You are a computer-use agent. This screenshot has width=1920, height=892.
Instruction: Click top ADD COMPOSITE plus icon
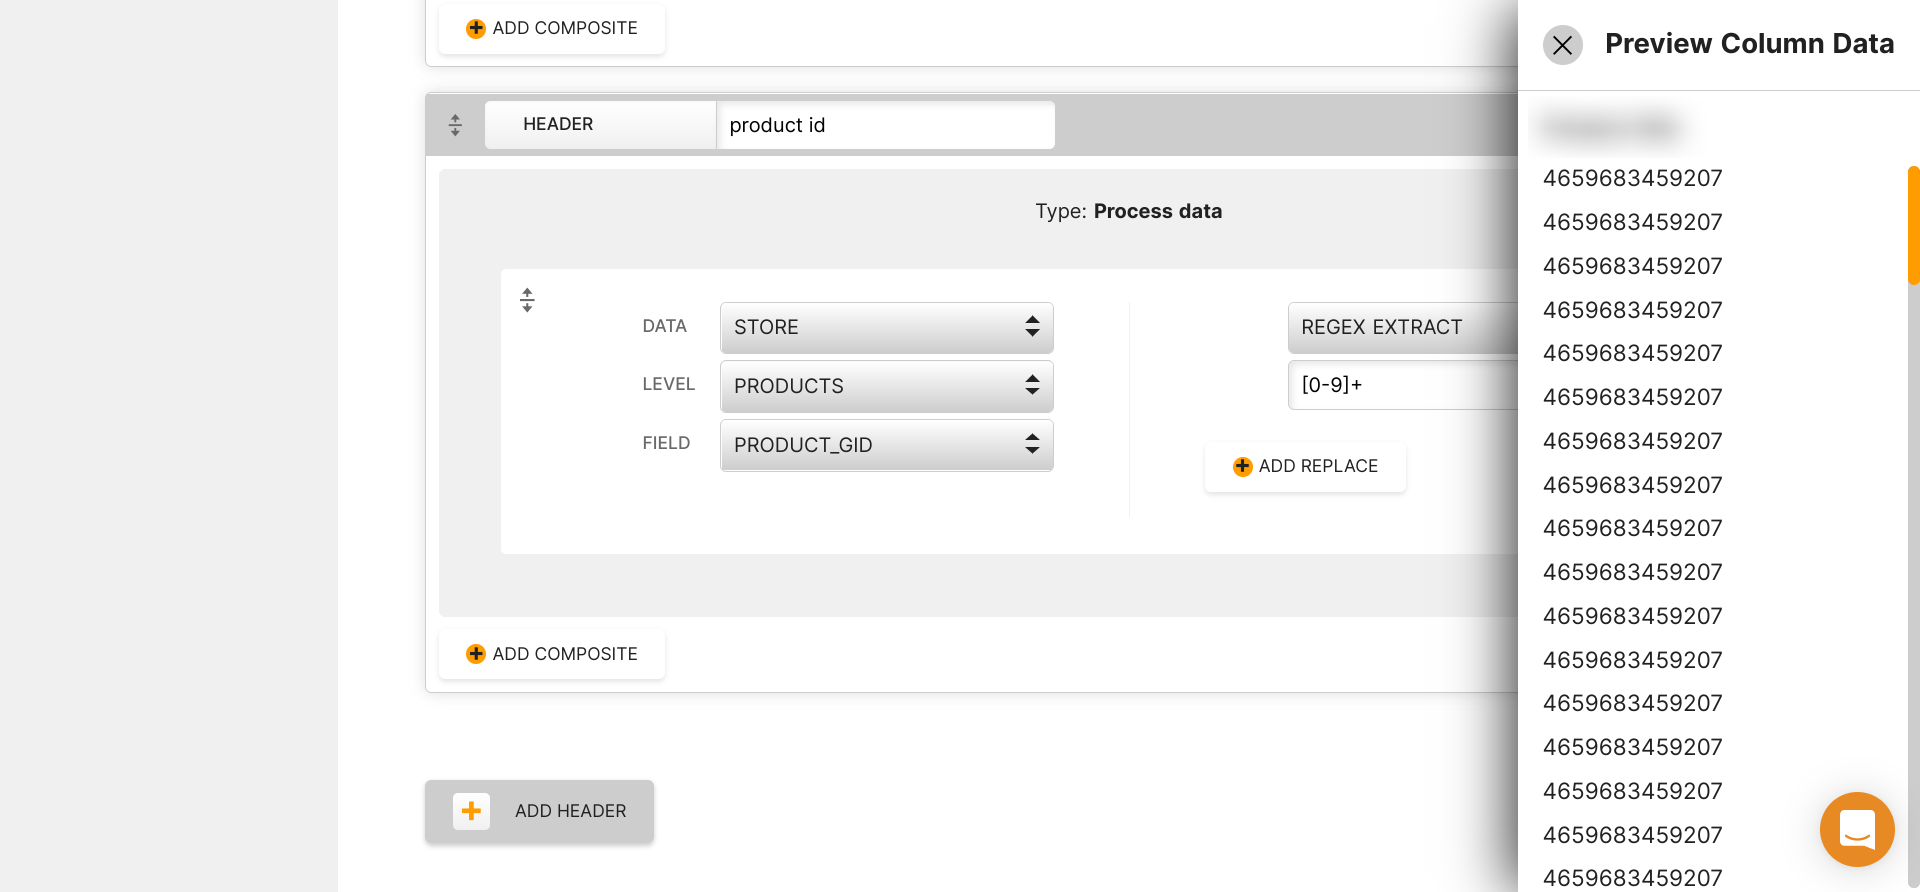pyautogui.click(x=476, y=28)
